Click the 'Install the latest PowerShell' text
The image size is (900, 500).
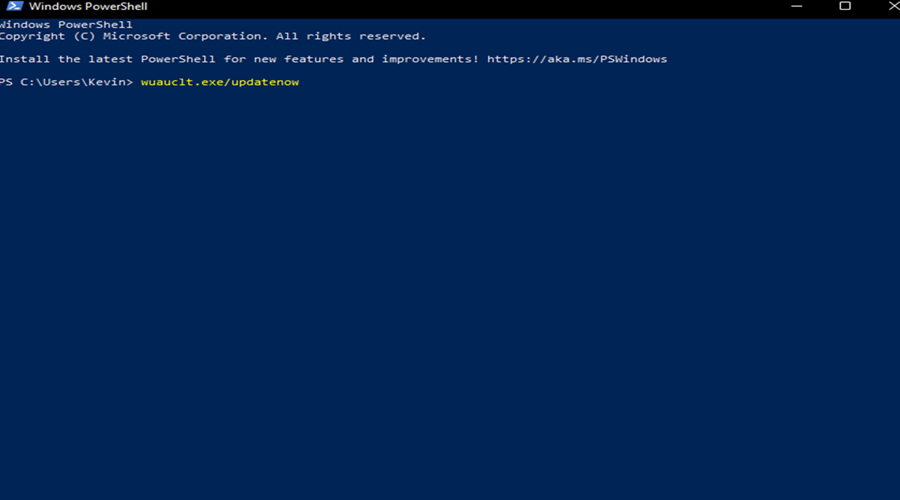coord(107,59)
